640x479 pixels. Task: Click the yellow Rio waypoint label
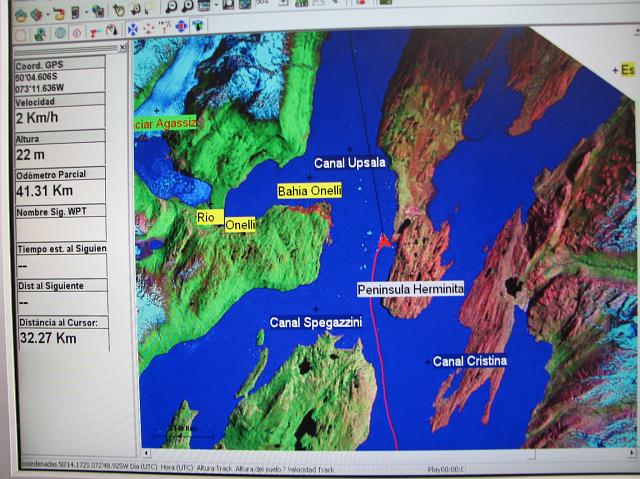210,217
